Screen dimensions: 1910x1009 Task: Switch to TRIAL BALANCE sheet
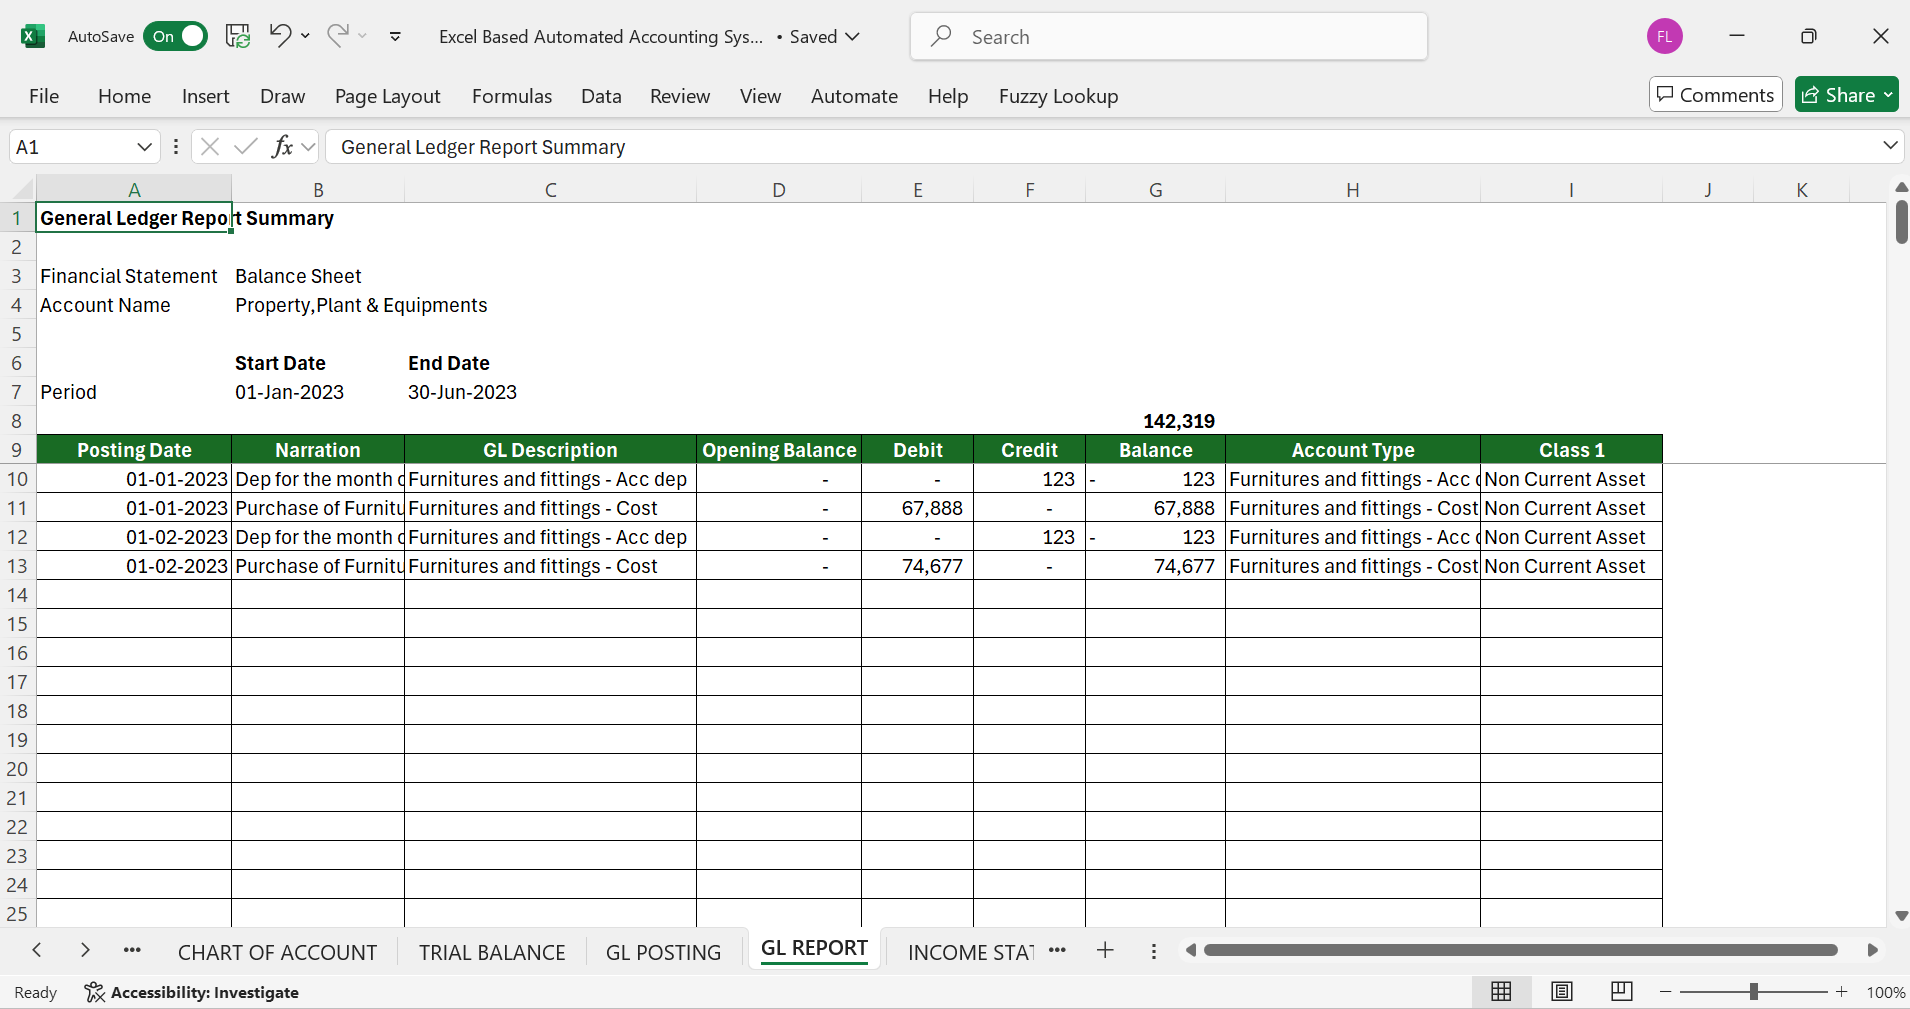[492, 952]
